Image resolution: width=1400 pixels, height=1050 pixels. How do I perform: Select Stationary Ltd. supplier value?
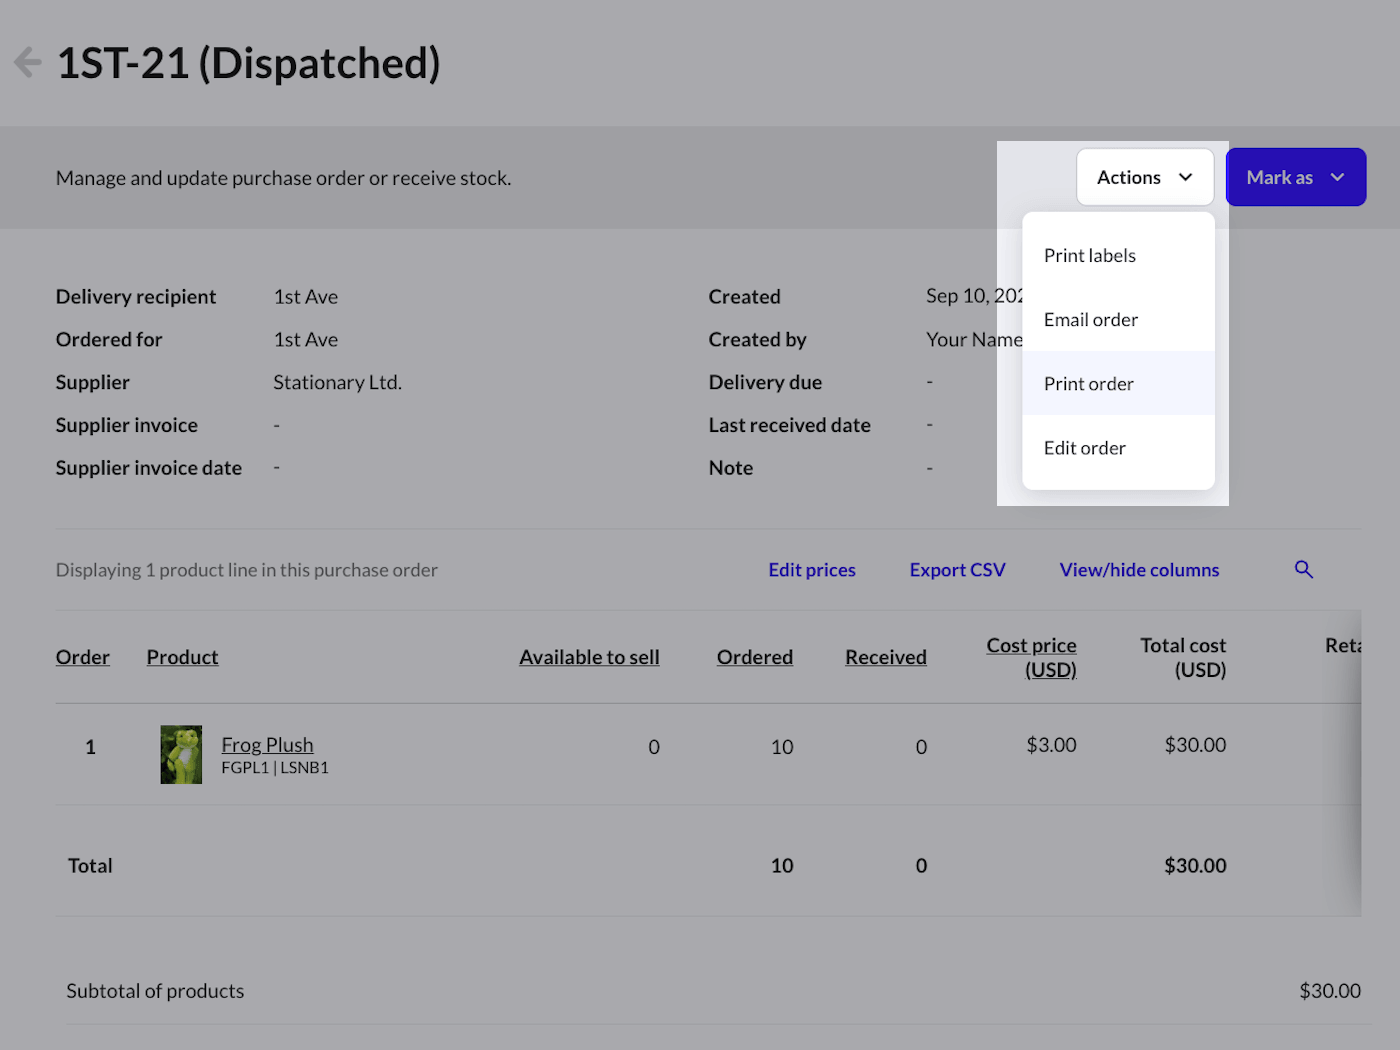coord(337,382)
